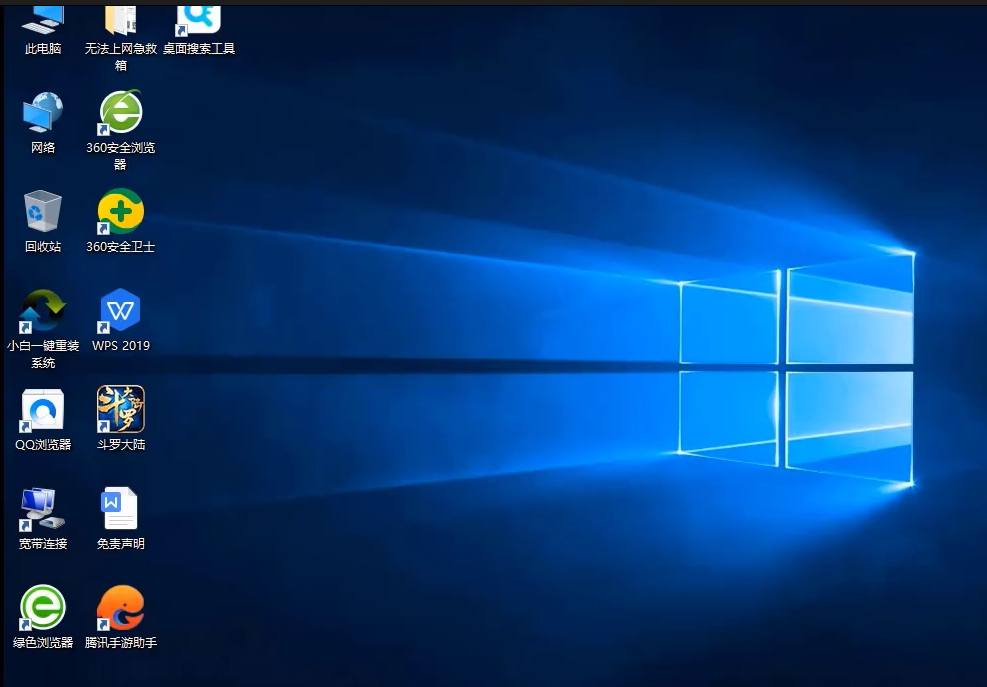The image size is (987, 687).
Task: Open 腾讯手游助手 emulator
Action: [x=119, y=606]
